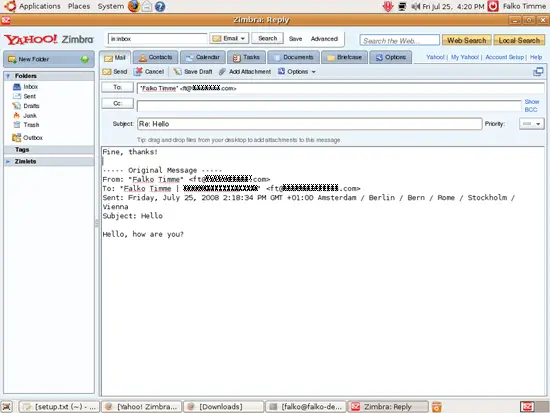Open Advanced search
The image size is (550, 413).
[x=324, y=39]
